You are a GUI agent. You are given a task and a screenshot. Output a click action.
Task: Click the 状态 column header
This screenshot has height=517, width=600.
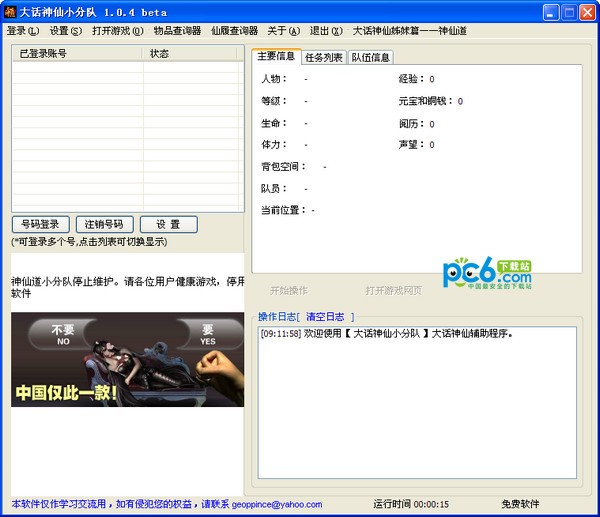pyautogui.click(x=190, y=54)
